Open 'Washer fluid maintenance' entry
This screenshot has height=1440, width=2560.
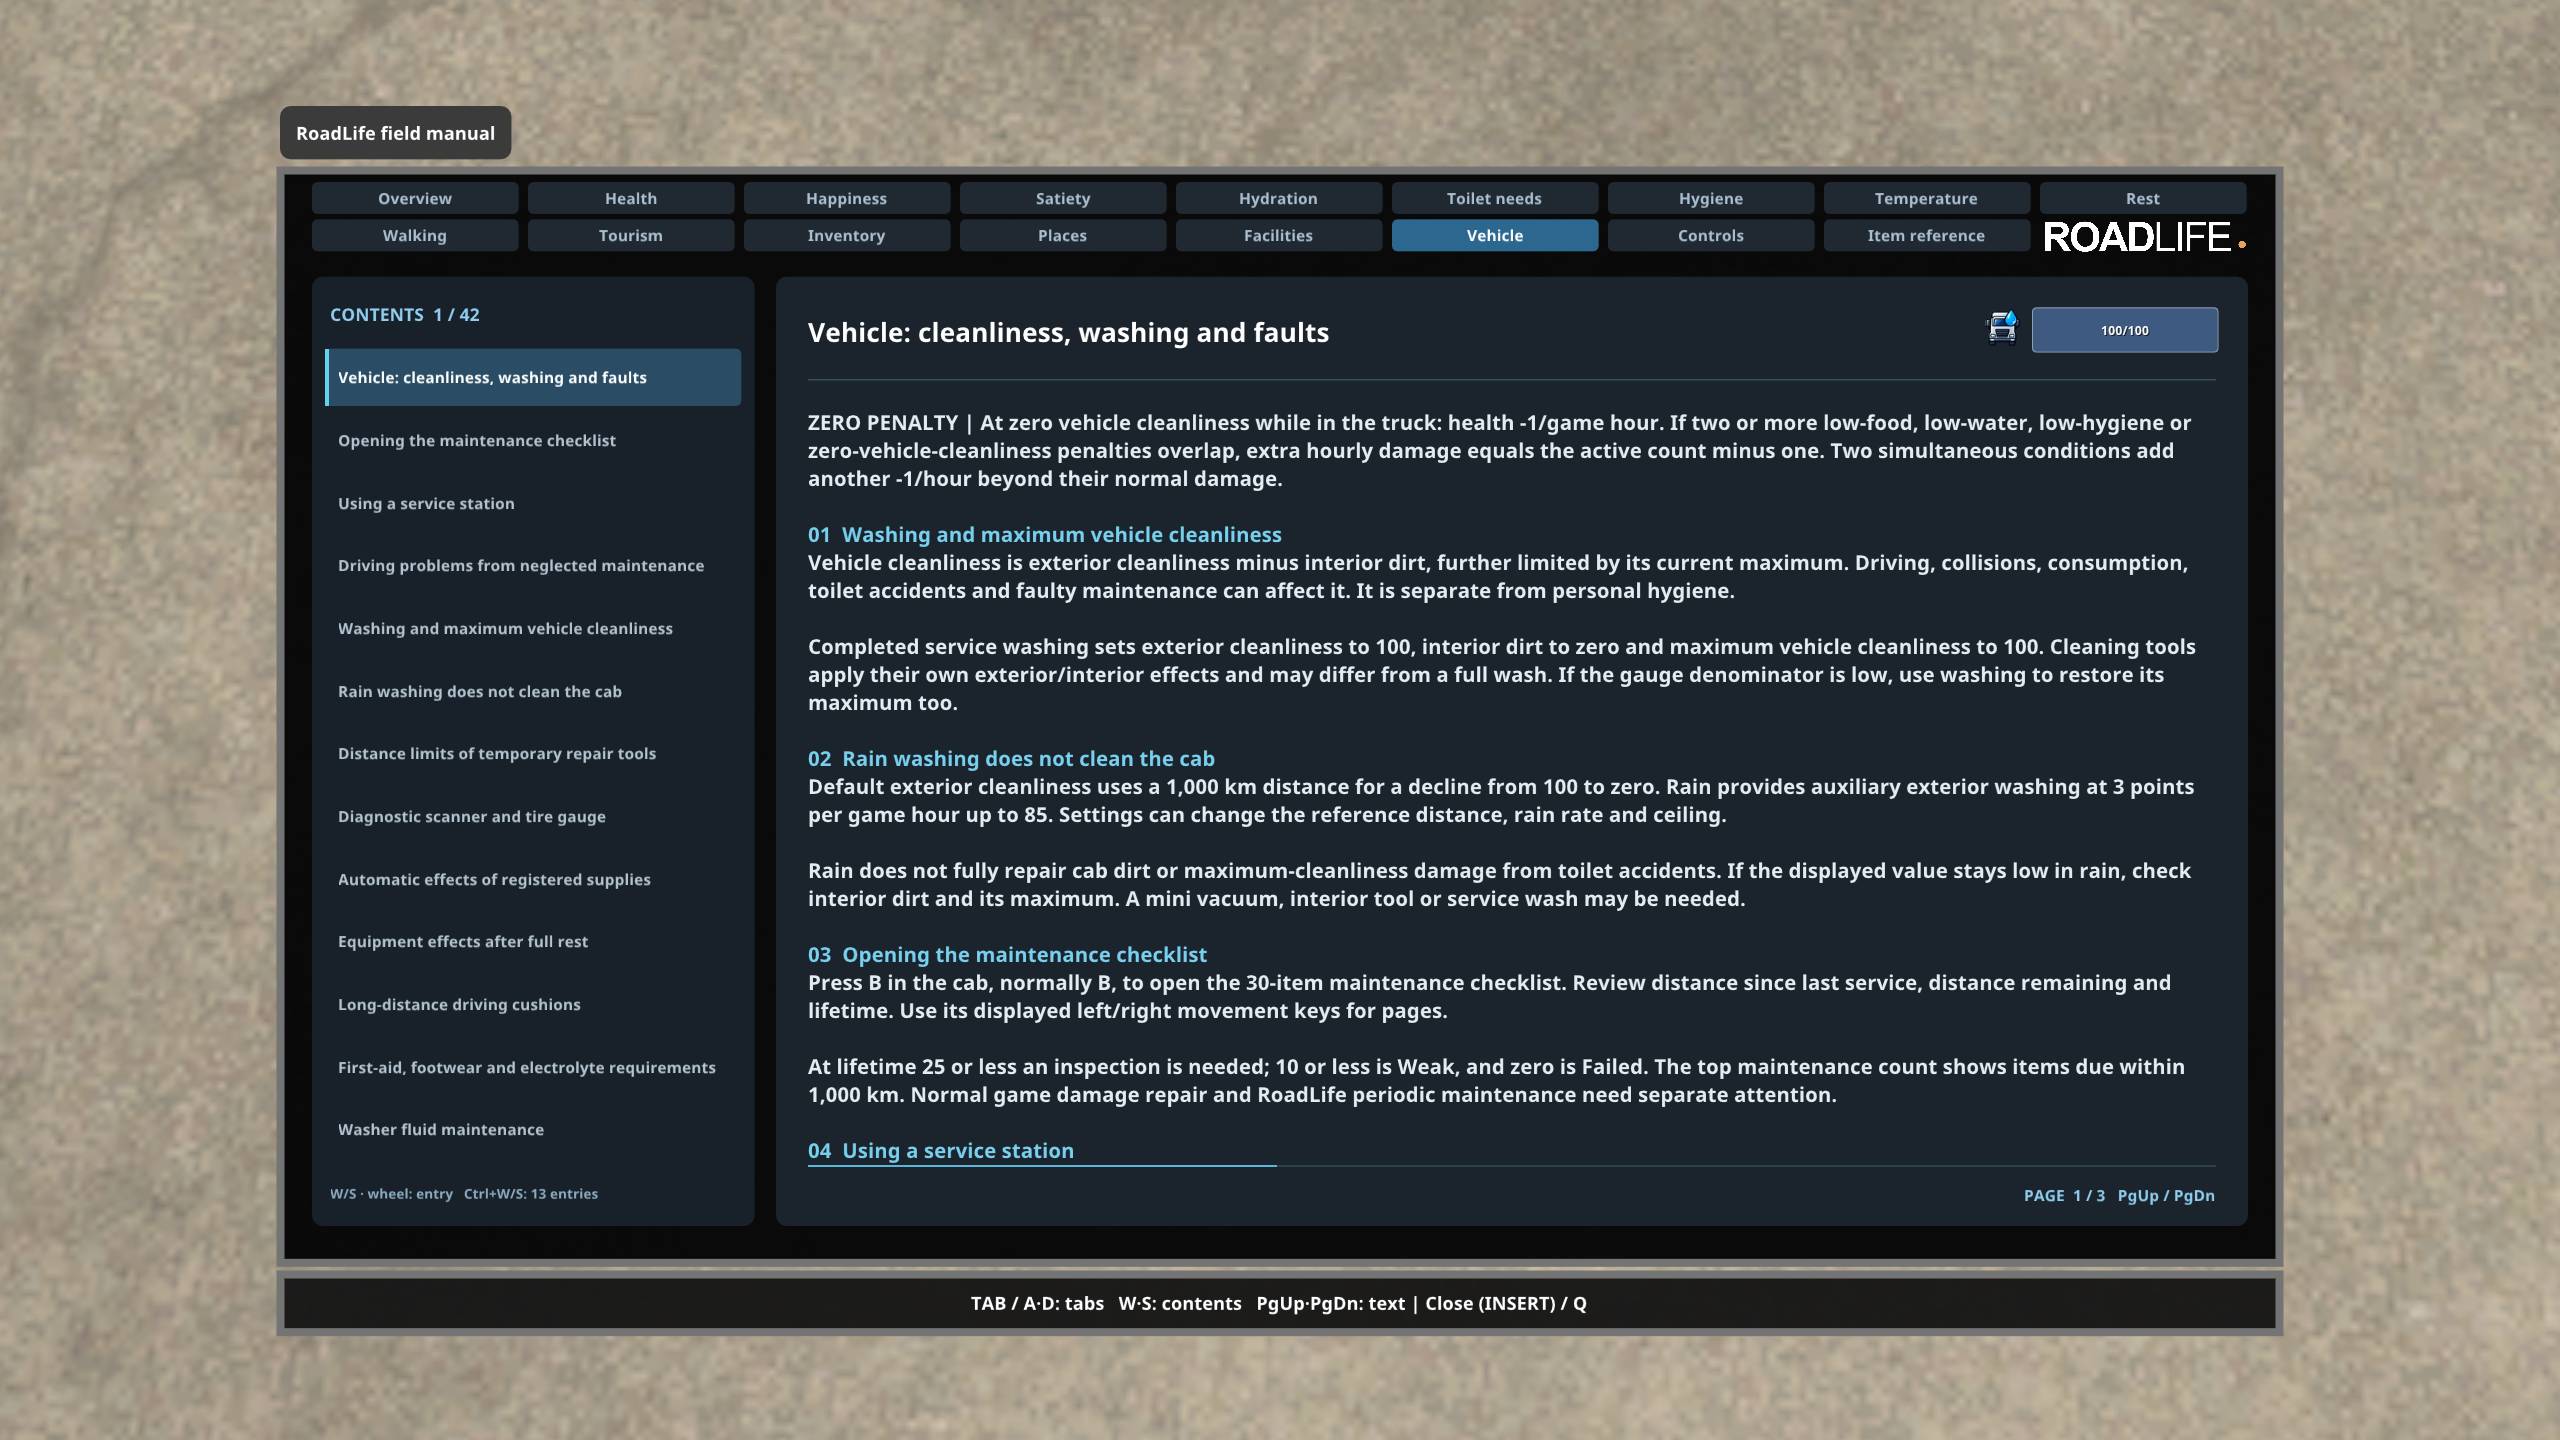click(533, 1129)
